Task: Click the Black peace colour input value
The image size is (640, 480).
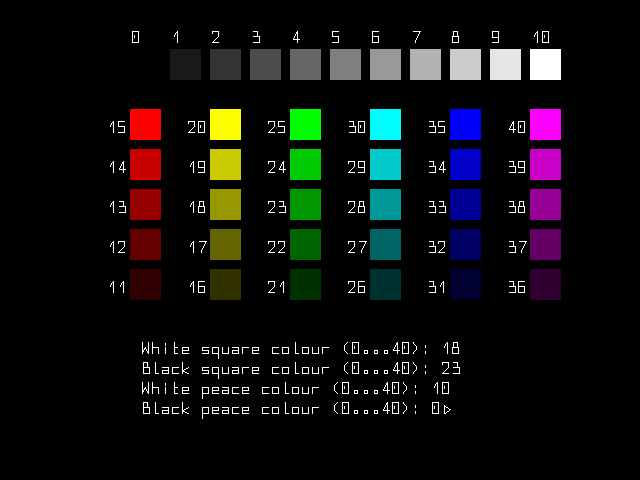Action: pyautogui.click(x=437, y=409)
